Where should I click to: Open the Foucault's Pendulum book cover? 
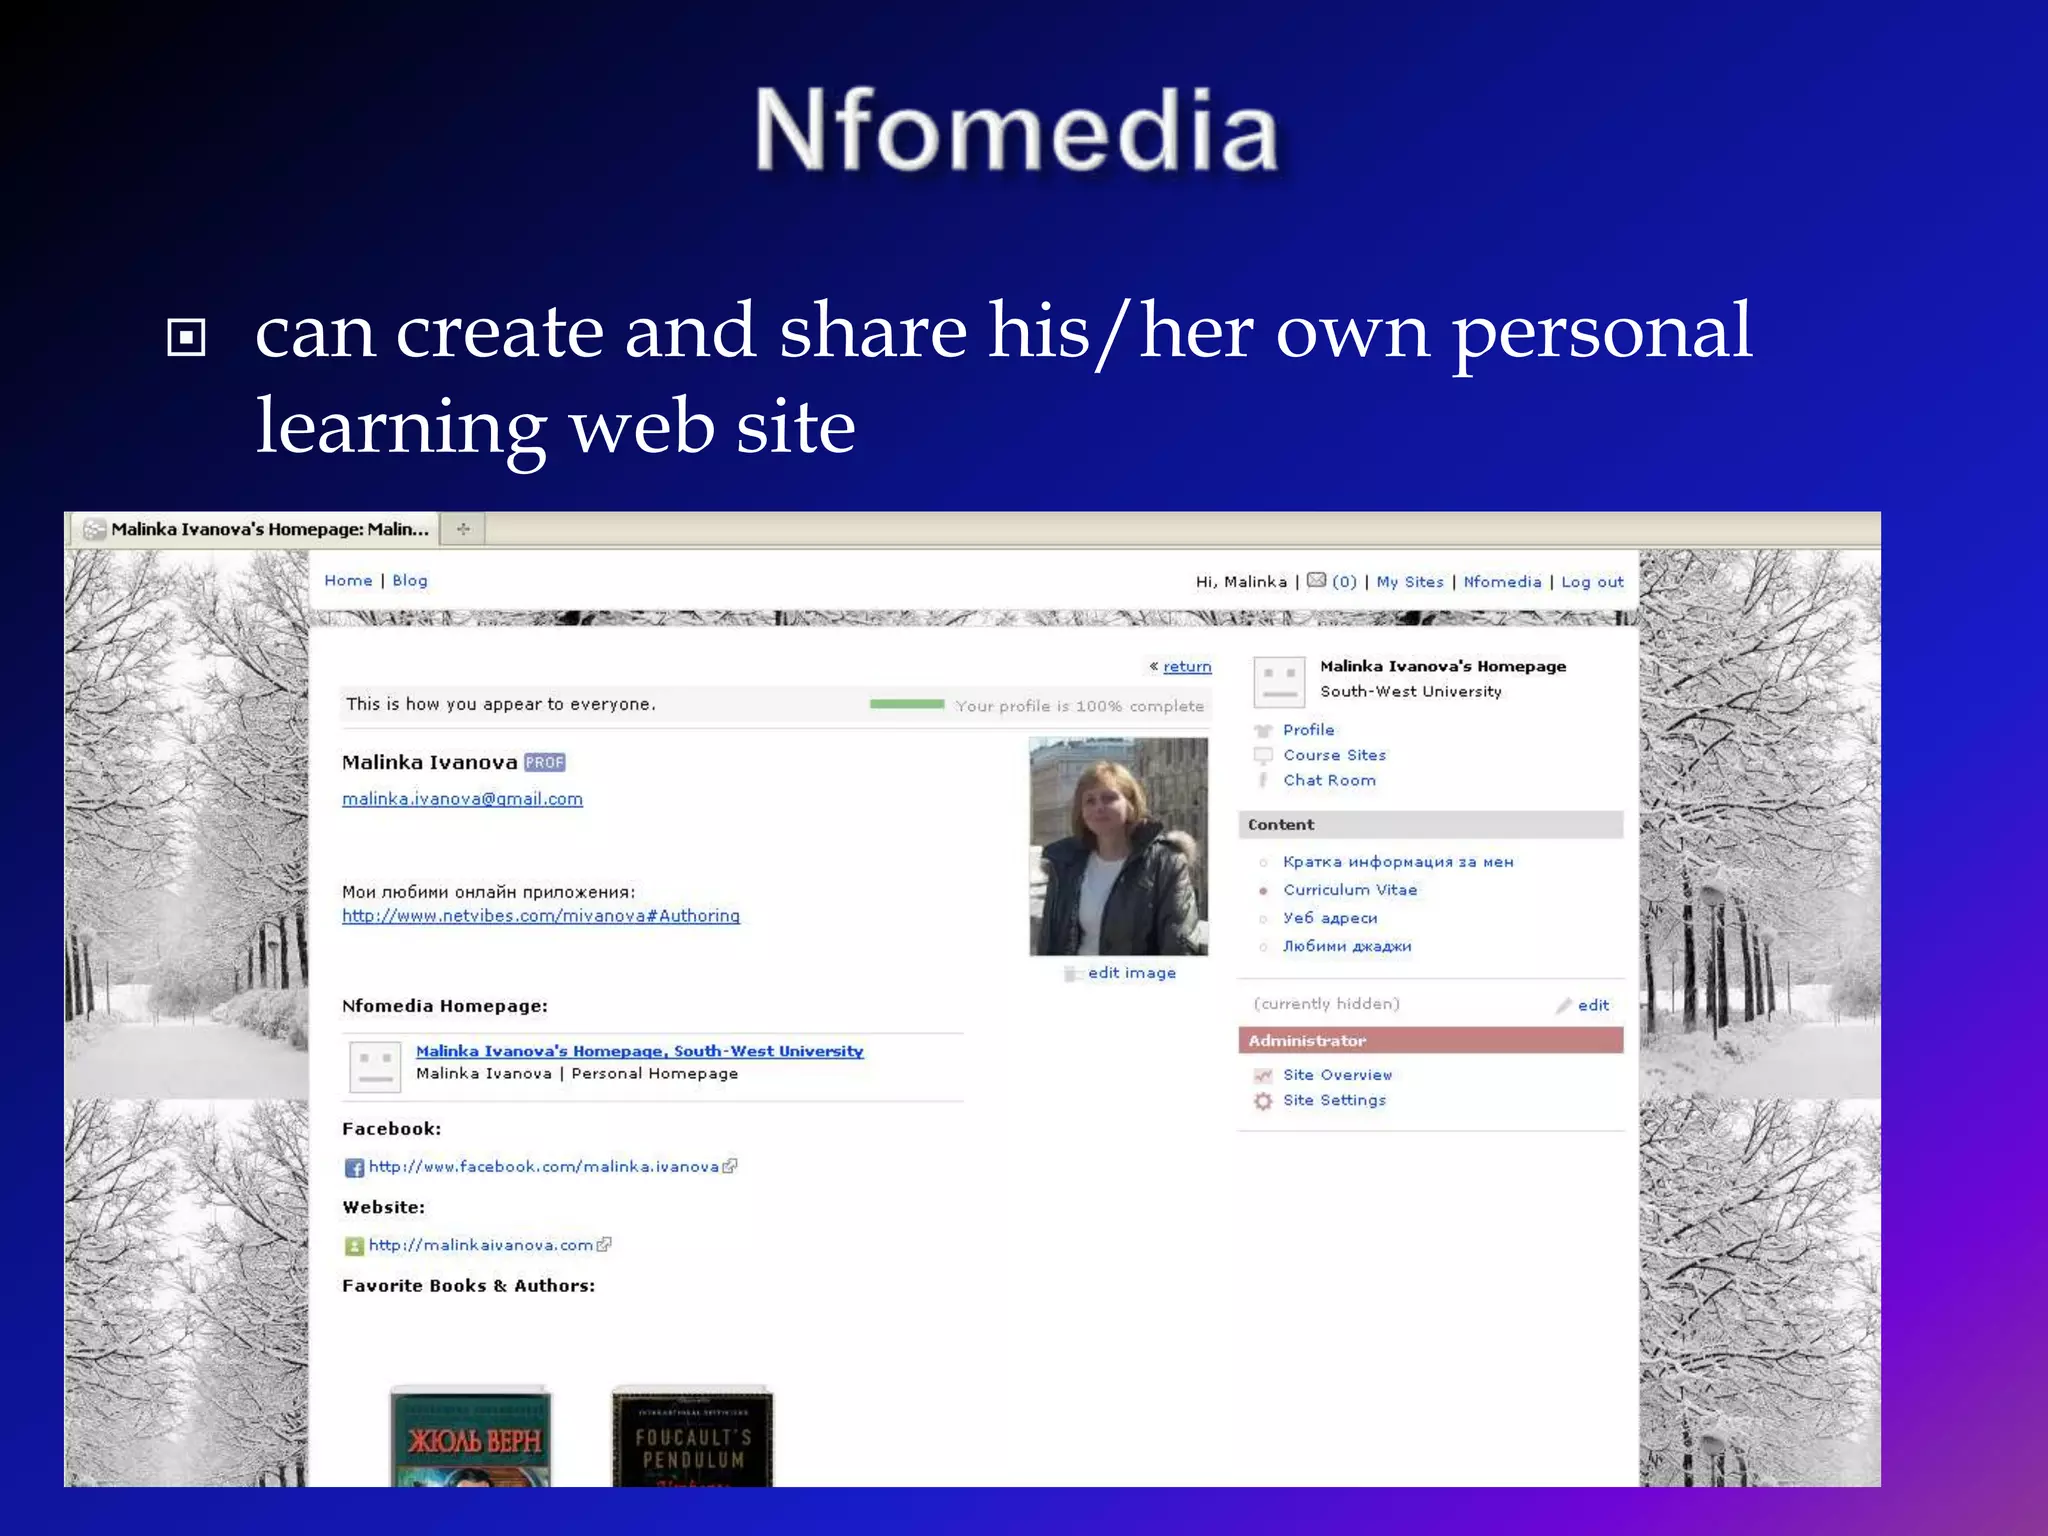(x=692, y=1436)
